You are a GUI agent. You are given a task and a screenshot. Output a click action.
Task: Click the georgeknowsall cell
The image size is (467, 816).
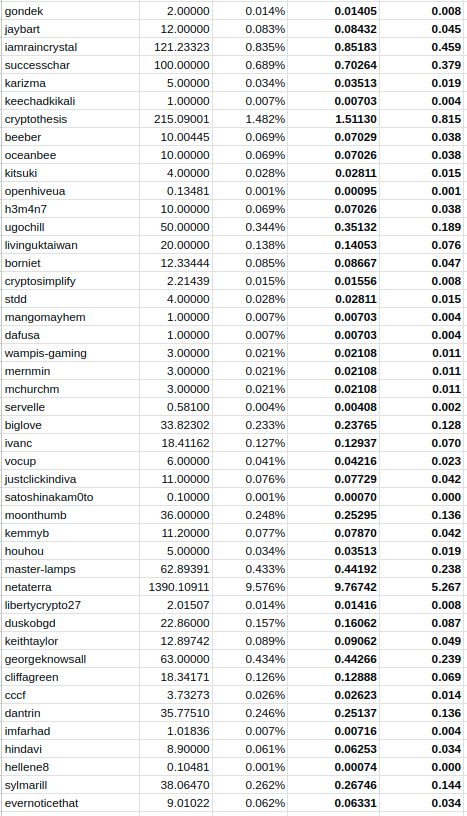(70, 659)
